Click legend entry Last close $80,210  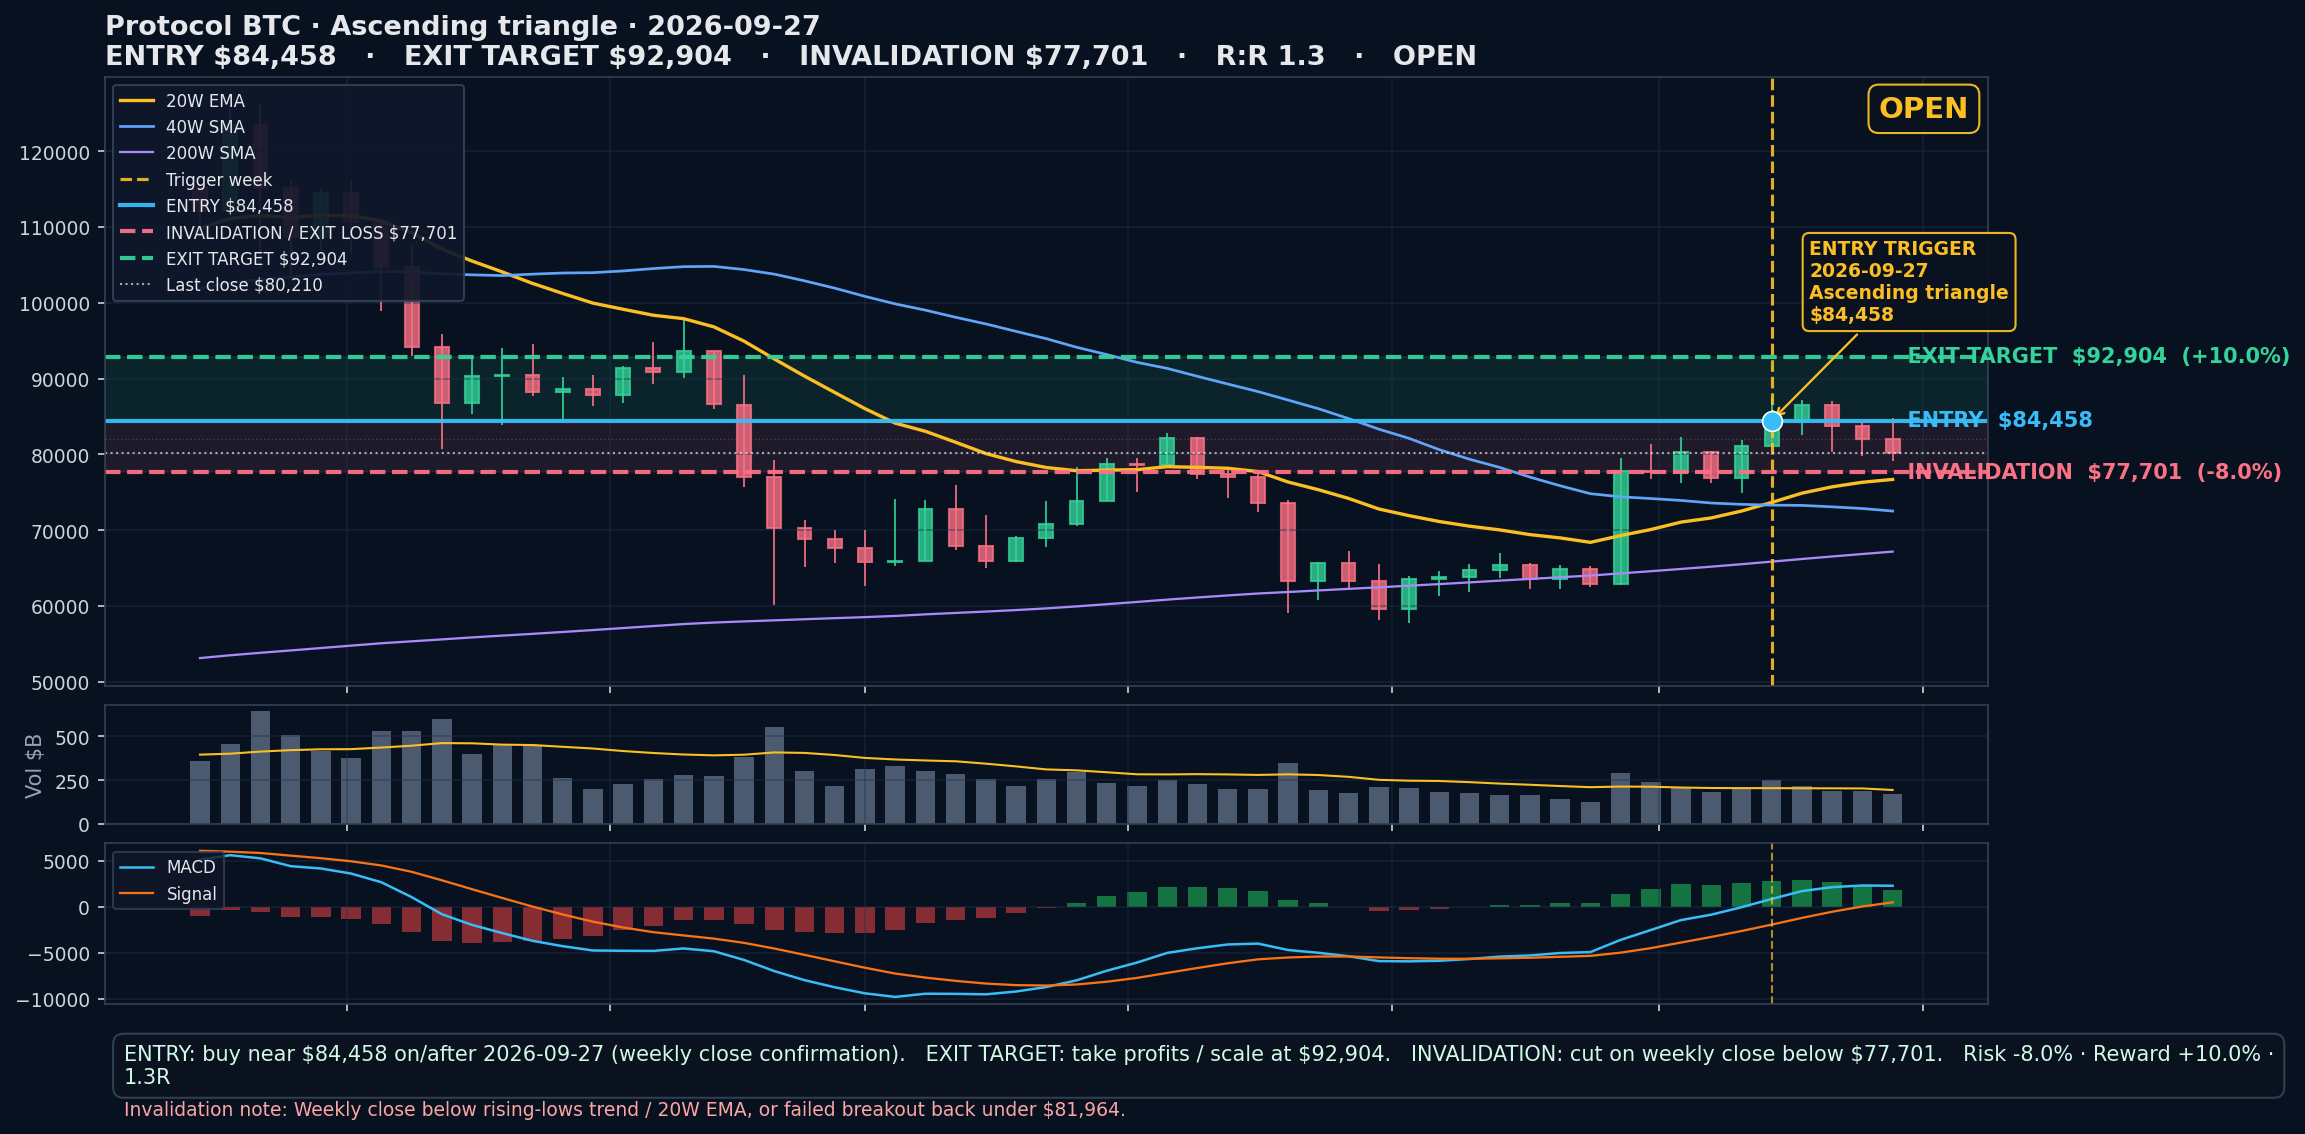(x=221, y=285)
